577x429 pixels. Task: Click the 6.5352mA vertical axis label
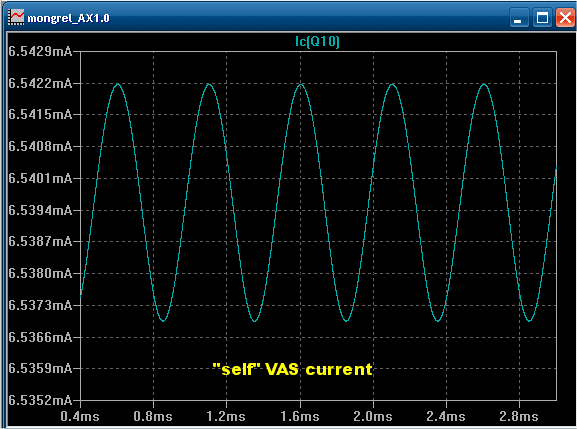[x=40, y=400]
